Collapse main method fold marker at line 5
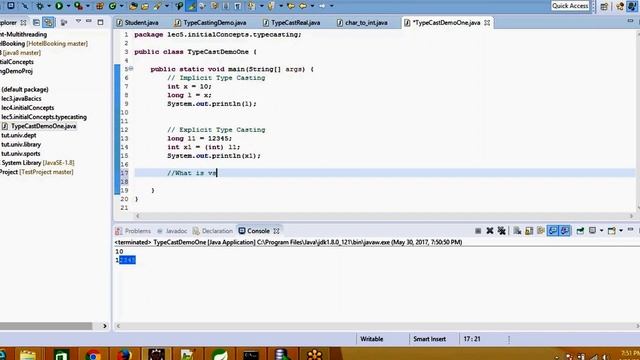640x360 pixels. click(131, 69)
